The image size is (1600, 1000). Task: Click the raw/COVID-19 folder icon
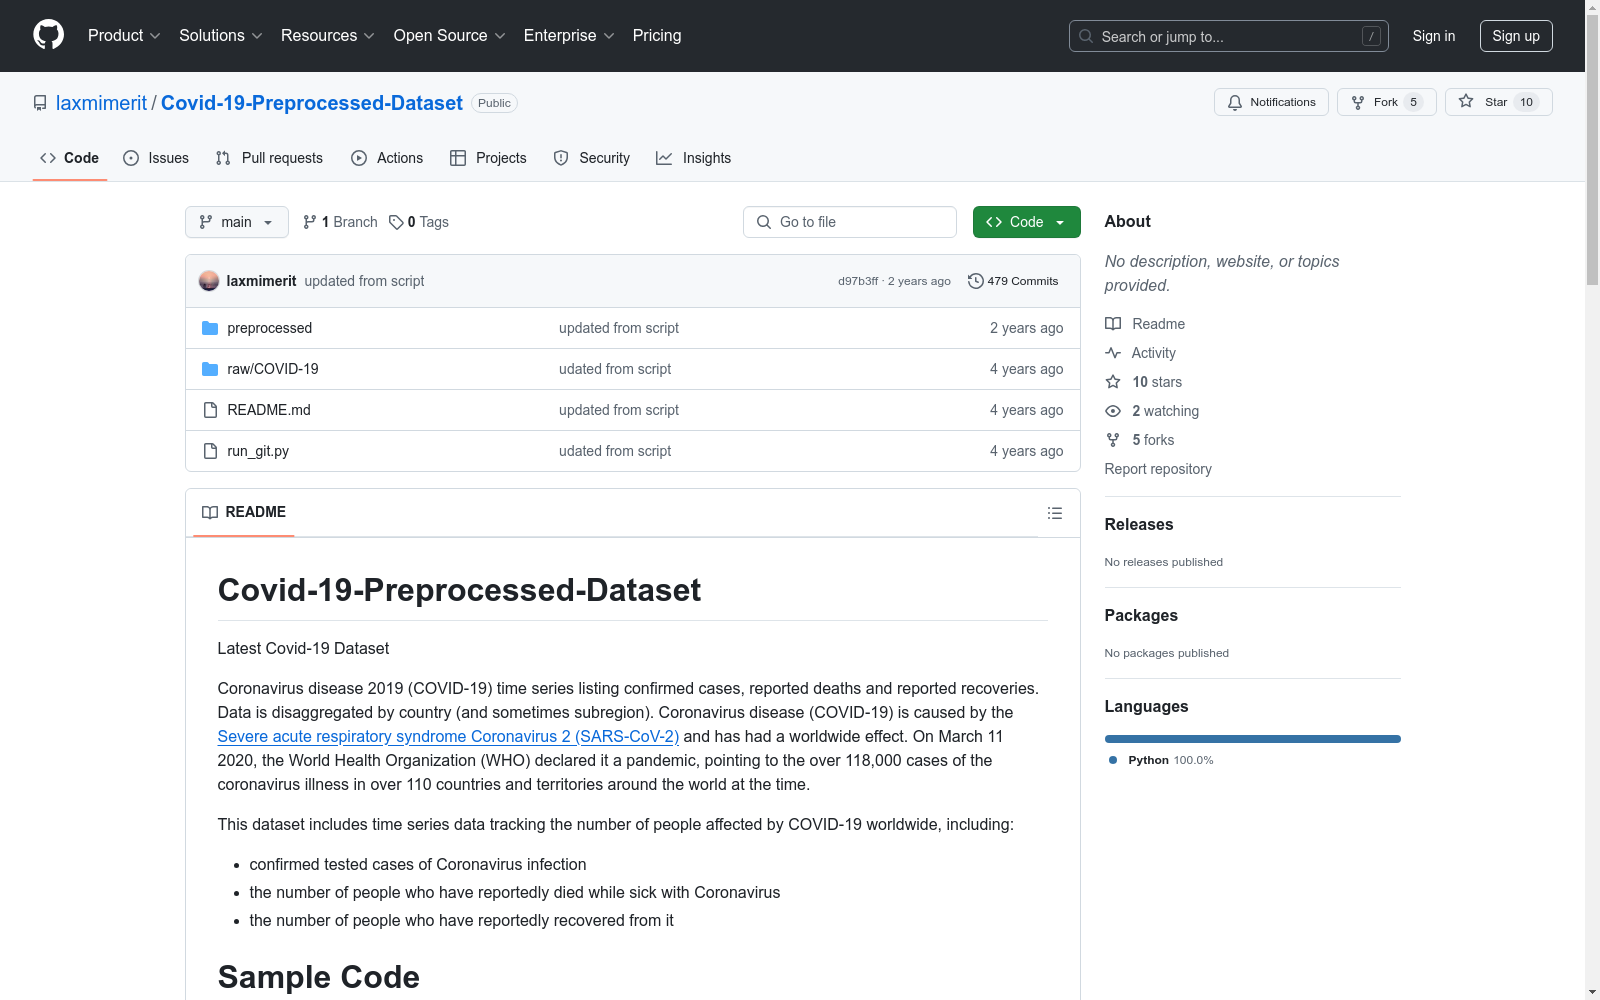click(210, 369)
